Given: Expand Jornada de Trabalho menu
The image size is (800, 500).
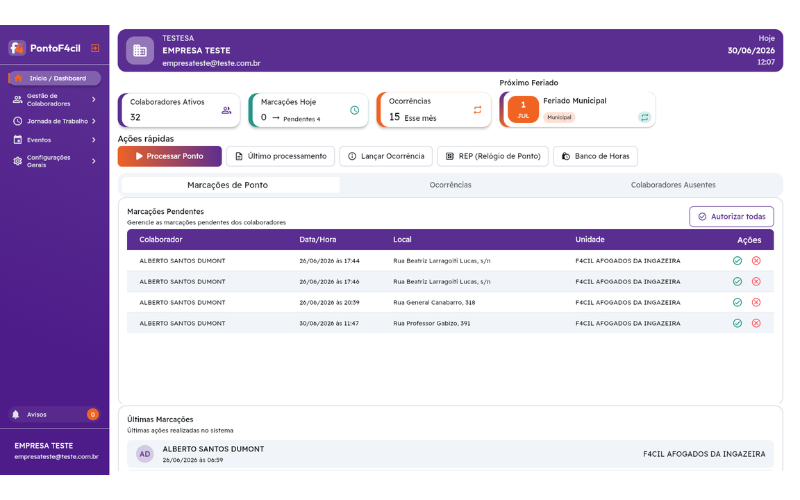Looking at the screenshot, I should [55, 121].
